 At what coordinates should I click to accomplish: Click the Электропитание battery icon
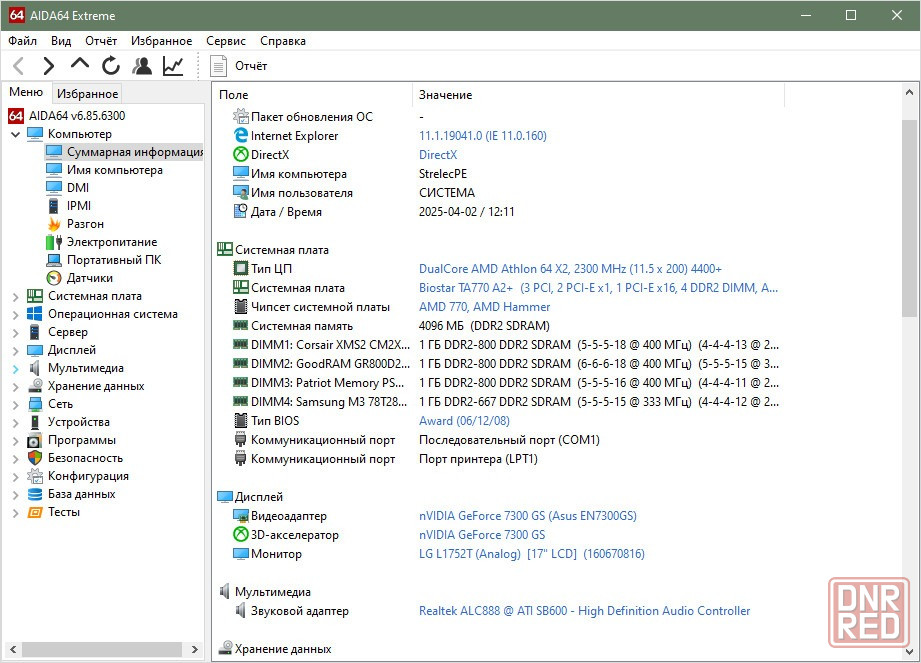point(53,242)
